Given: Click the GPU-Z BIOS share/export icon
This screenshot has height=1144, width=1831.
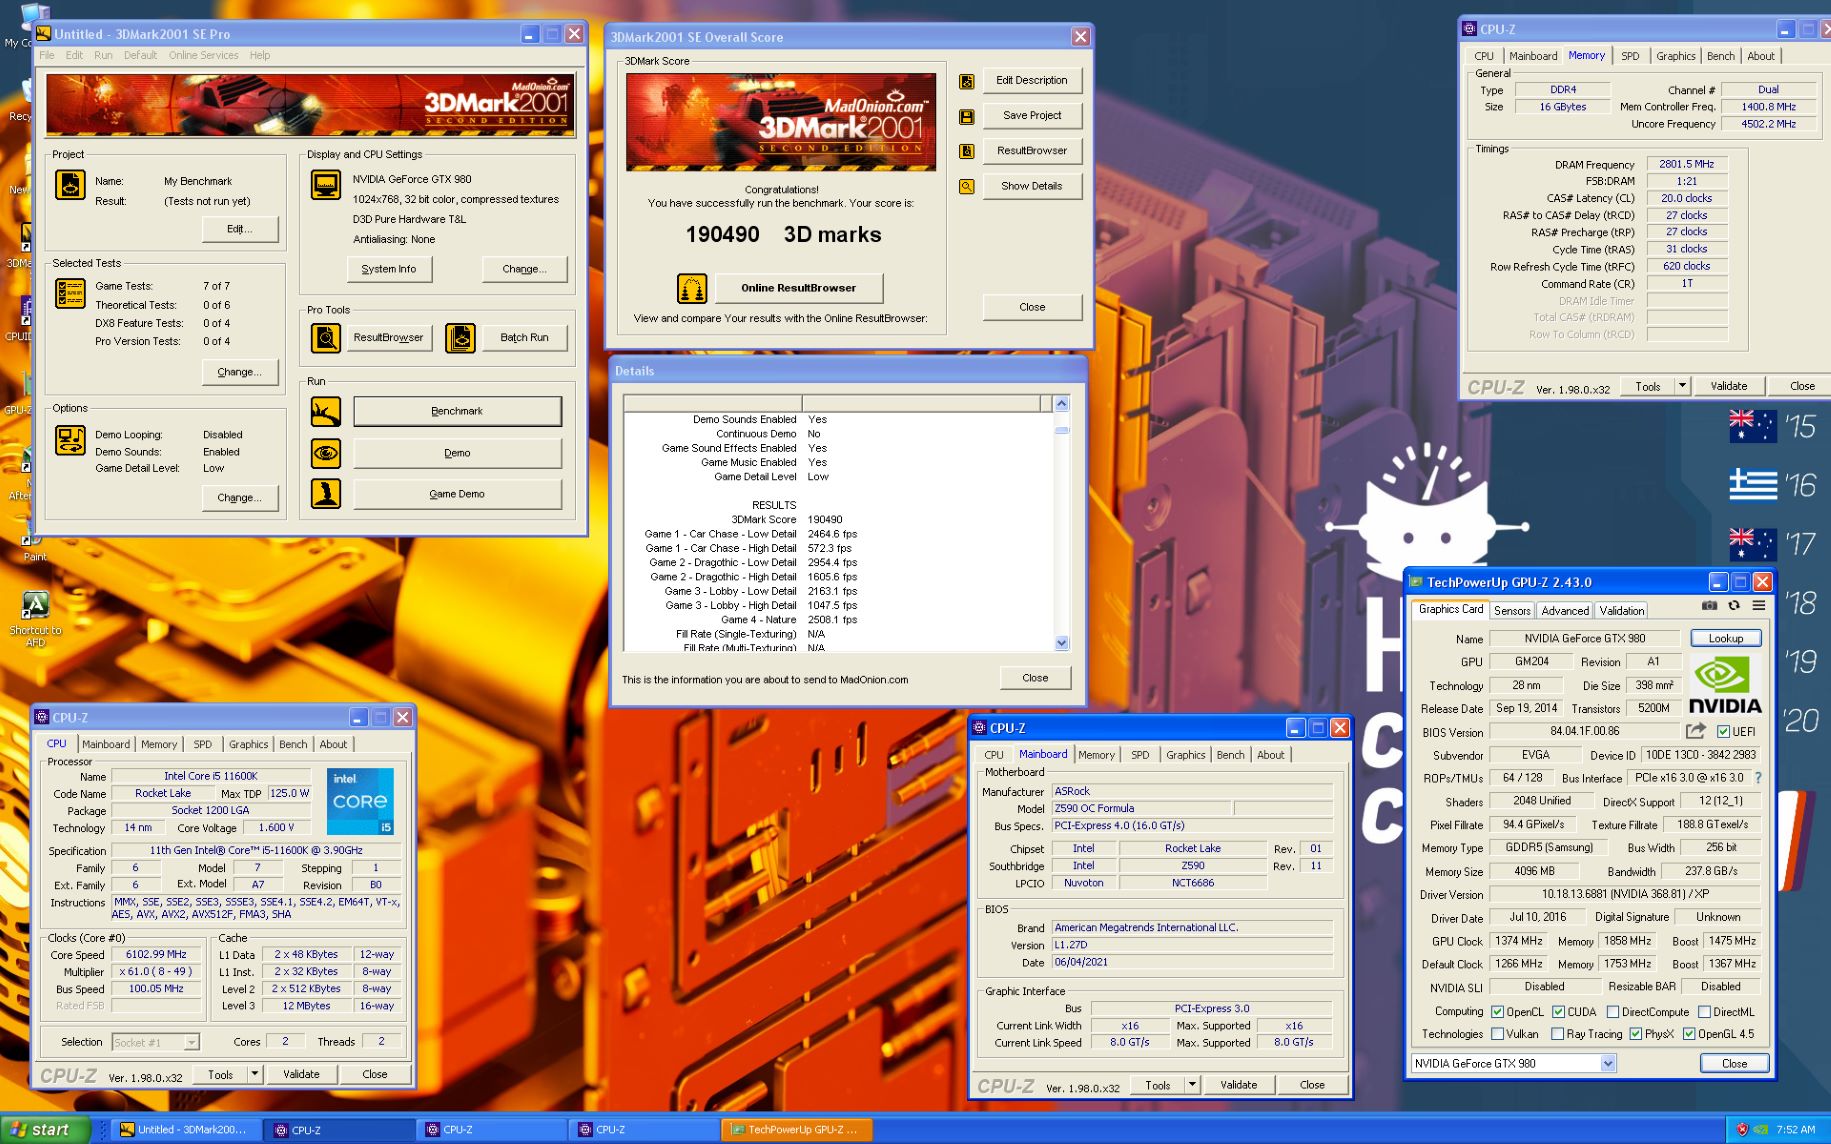Looking at the screenshot, I should (x=1696, y=731).
